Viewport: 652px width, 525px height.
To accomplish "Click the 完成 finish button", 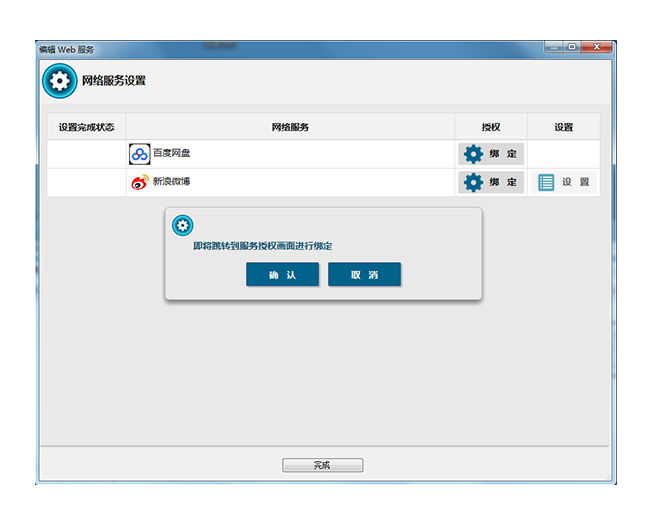I will (x=323, y=465).
